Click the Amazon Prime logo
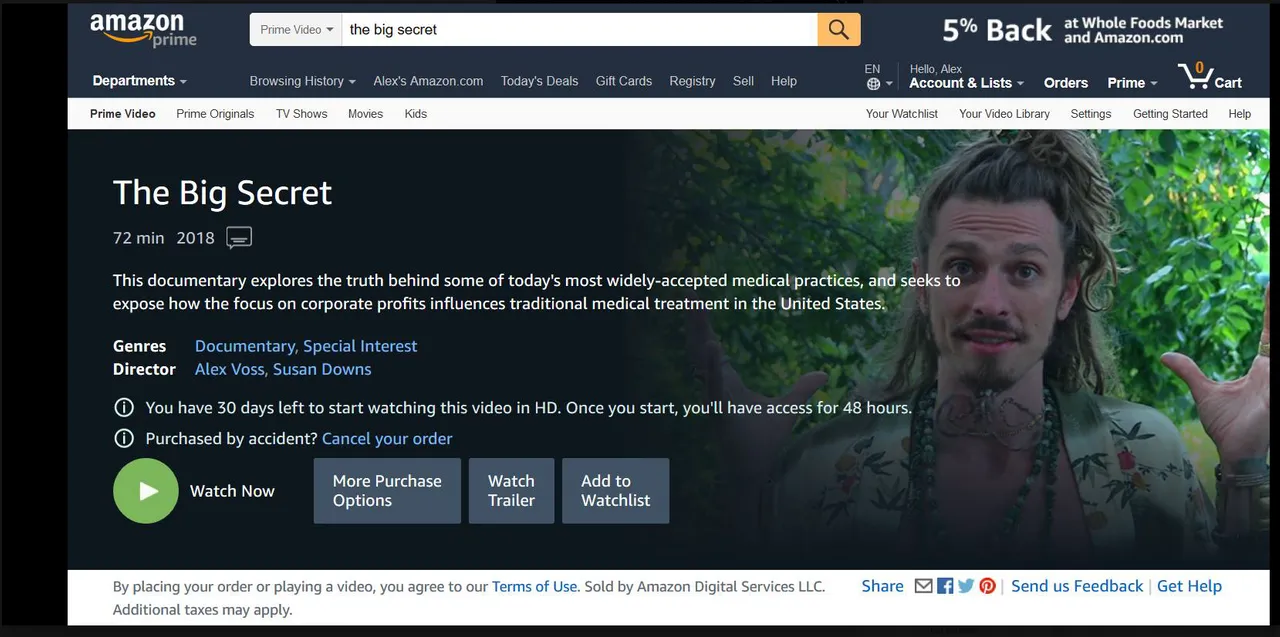Image resolution: width=1280 pixels, height=637 pixels. click(143, 29)
